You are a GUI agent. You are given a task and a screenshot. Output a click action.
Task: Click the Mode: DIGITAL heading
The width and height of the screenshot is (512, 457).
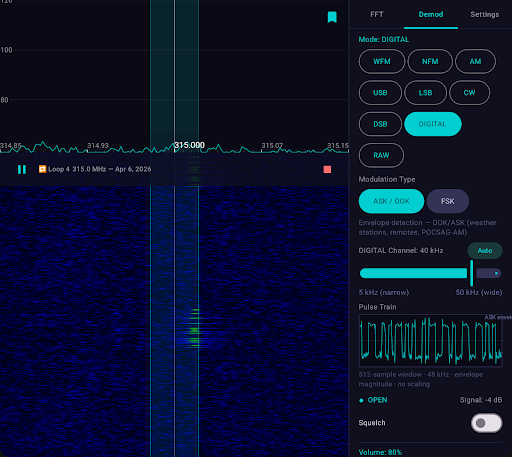384,39
